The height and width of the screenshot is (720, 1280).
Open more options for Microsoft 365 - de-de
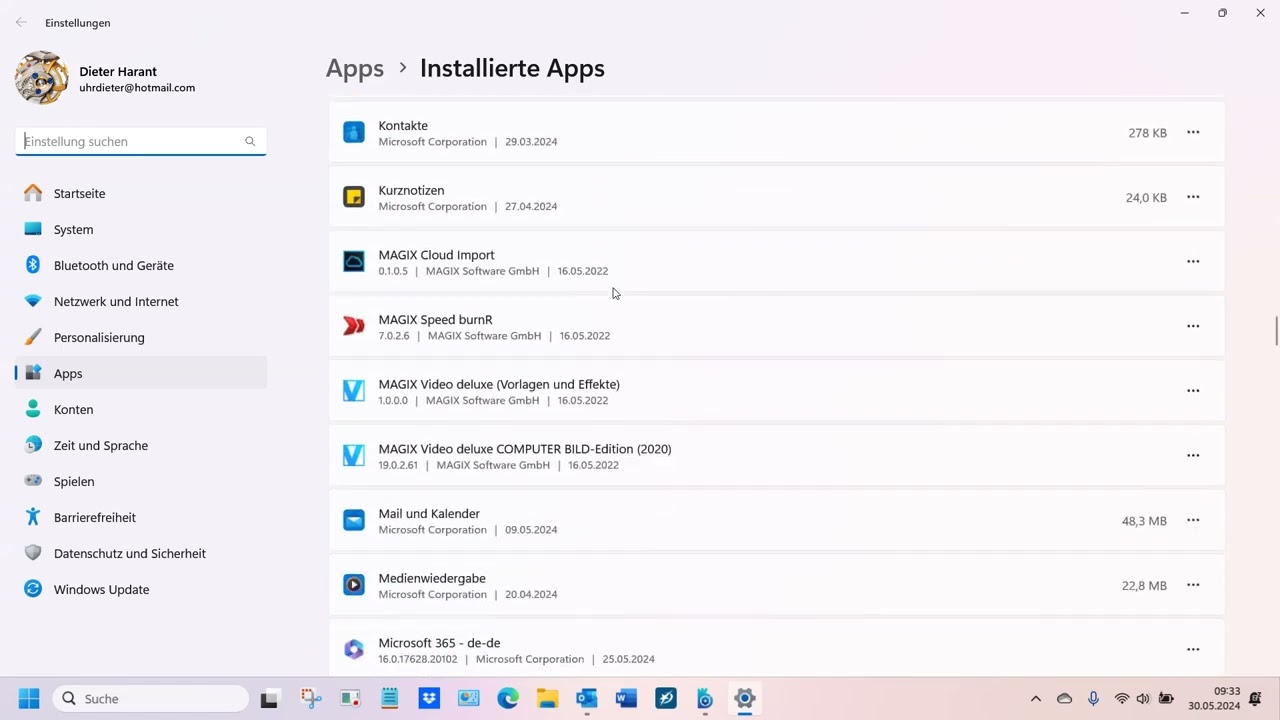point(1193,650)
